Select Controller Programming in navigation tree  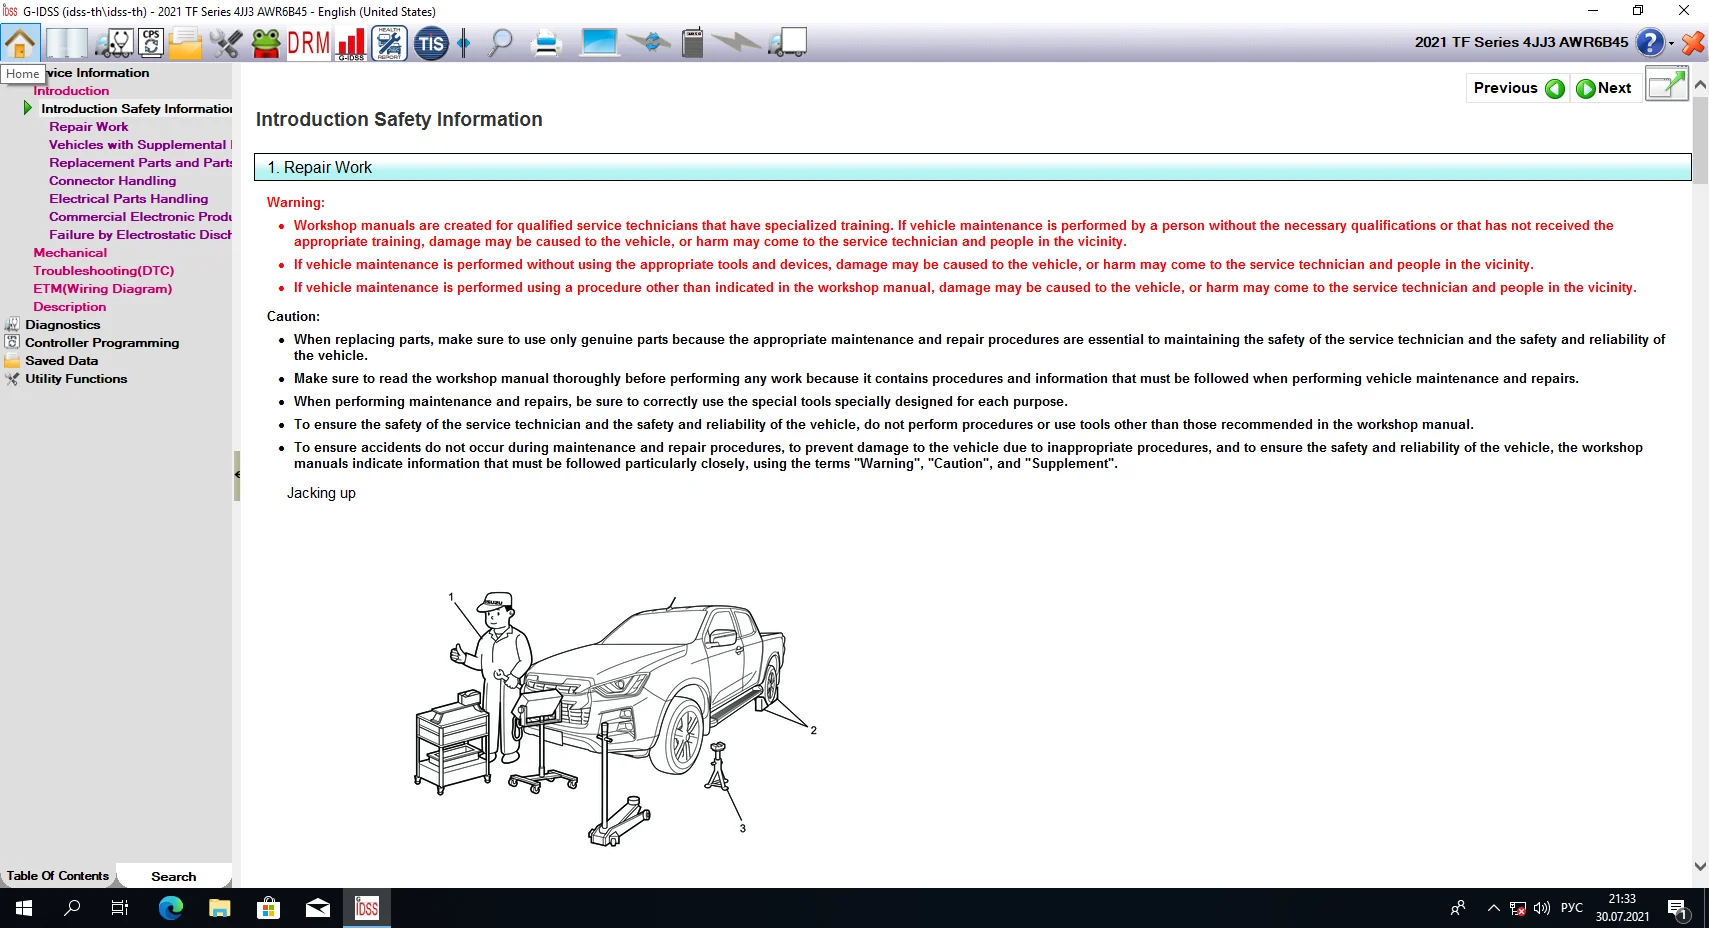[102, 343]
